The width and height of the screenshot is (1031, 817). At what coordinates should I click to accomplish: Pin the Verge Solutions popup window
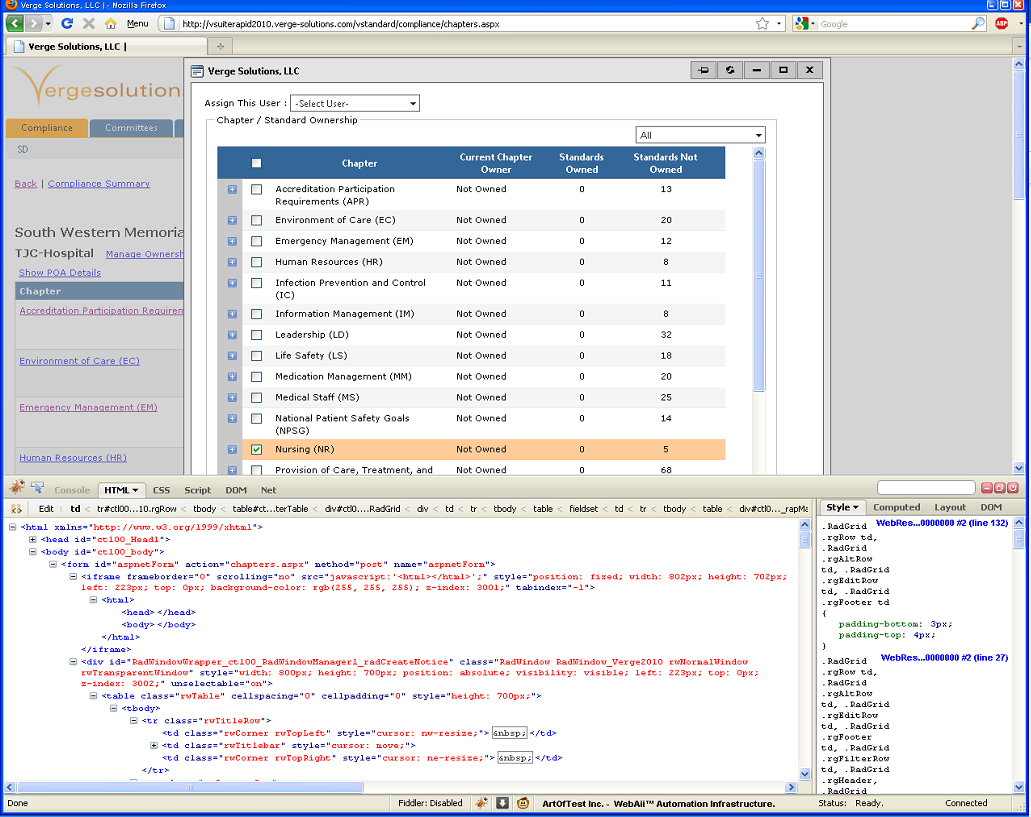[x=704, y=70]
